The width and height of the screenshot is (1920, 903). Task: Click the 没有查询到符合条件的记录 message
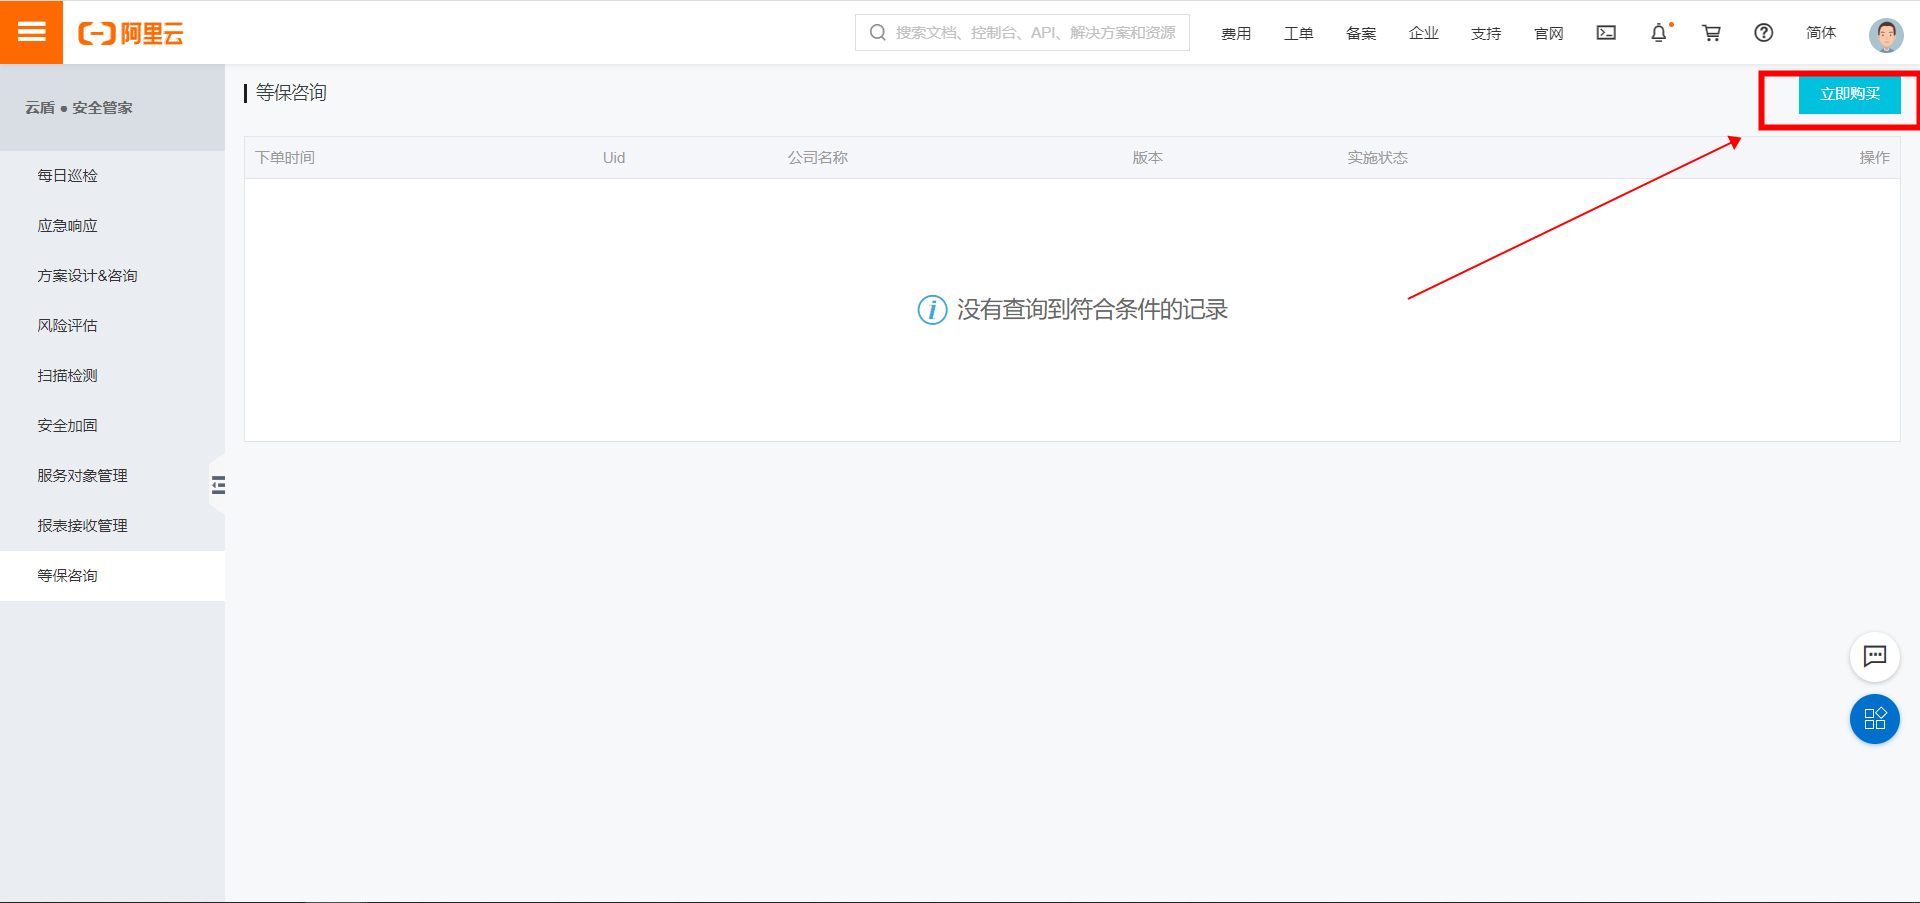[x=1092, y=310]
